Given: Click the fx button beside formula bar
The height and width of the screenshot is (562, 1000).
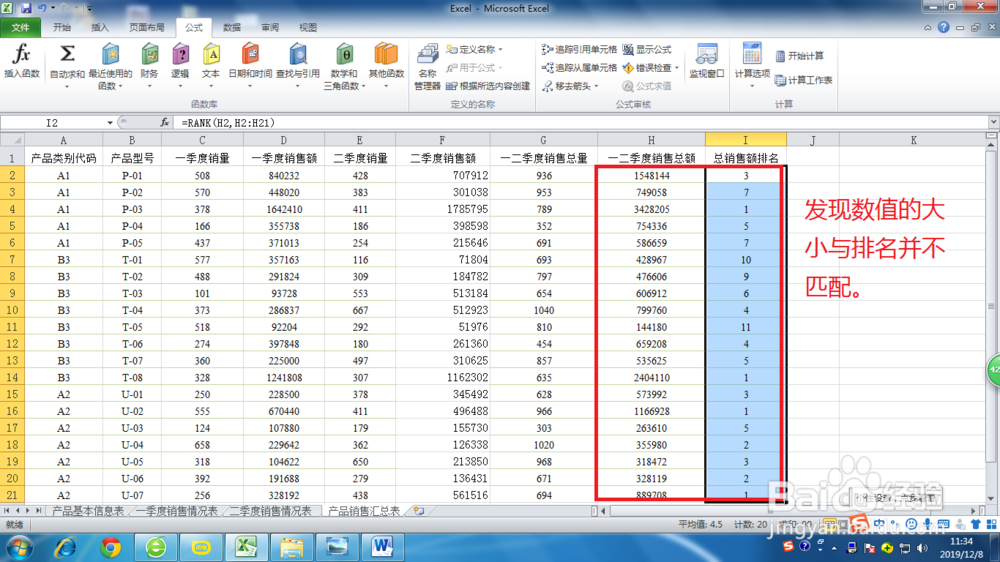Looking at the screenshot, I should (x=165, y=122).
